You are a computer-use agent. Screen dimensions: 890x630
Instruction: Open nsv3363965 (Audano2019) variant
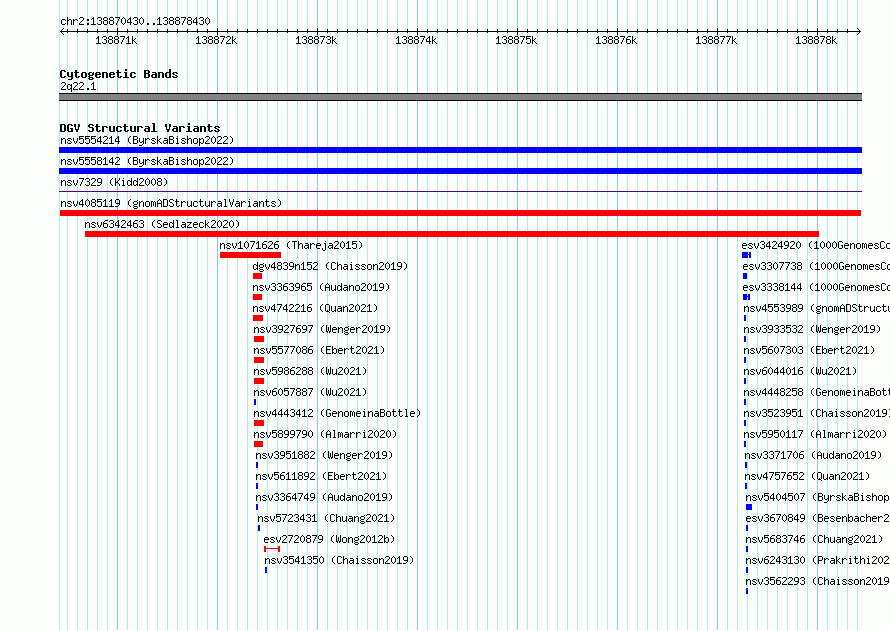(321, 287)
